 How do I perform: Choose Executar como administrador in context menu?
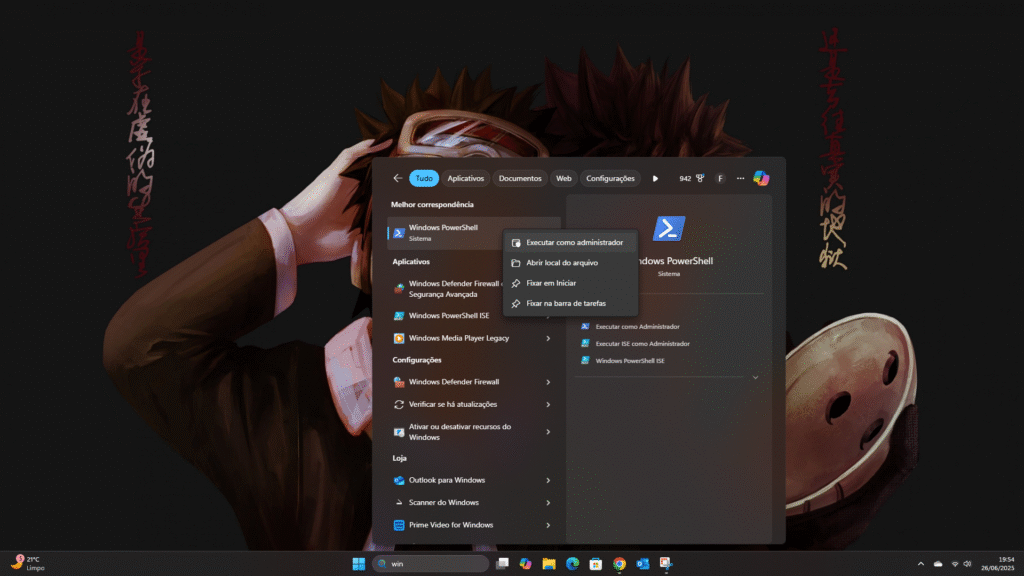click(570, 242)
